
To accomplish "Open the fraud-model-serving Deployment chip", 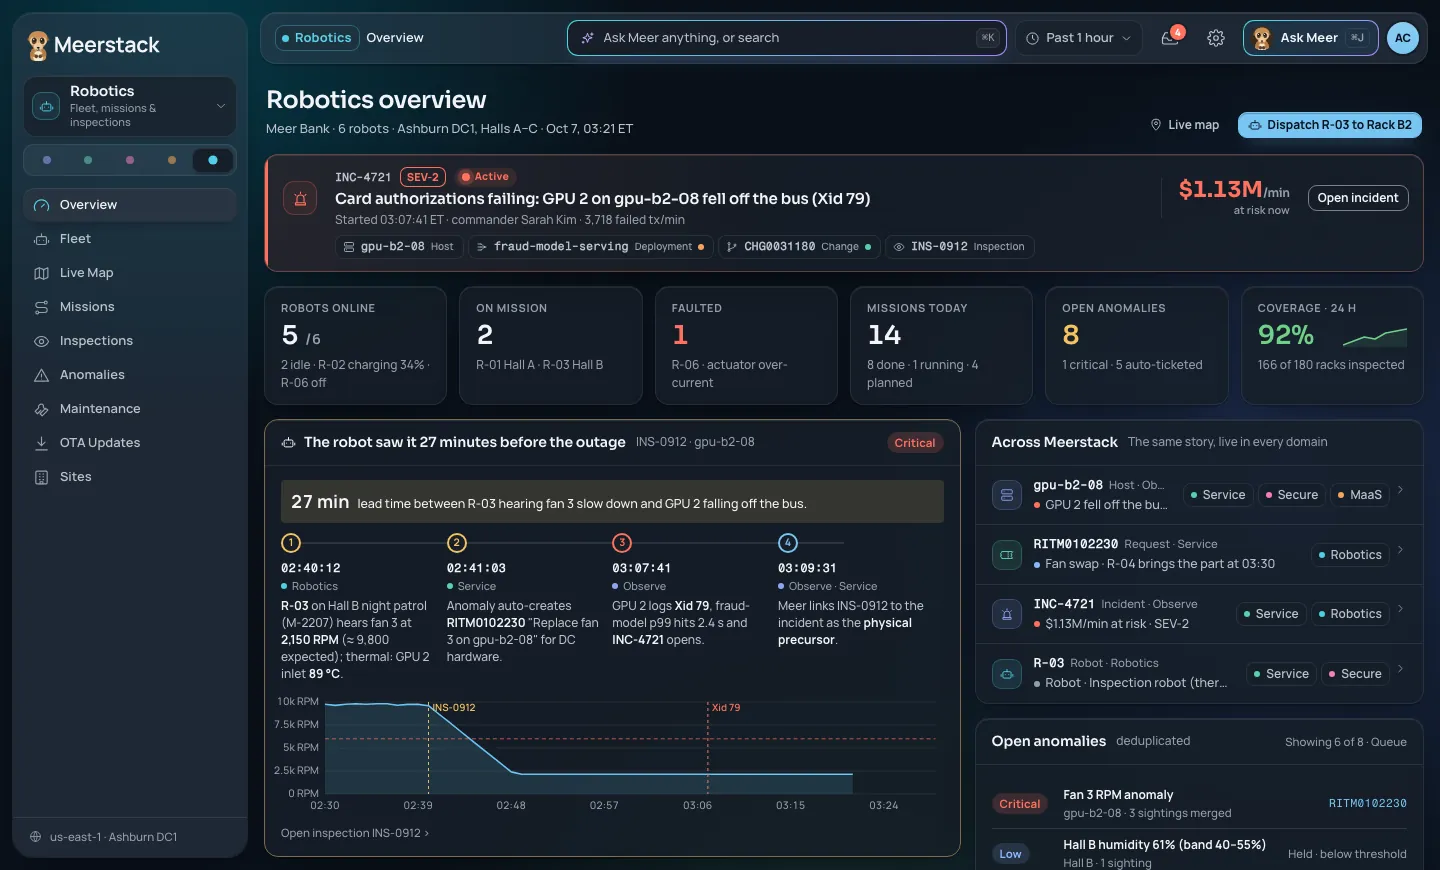I will pos(591,247).
